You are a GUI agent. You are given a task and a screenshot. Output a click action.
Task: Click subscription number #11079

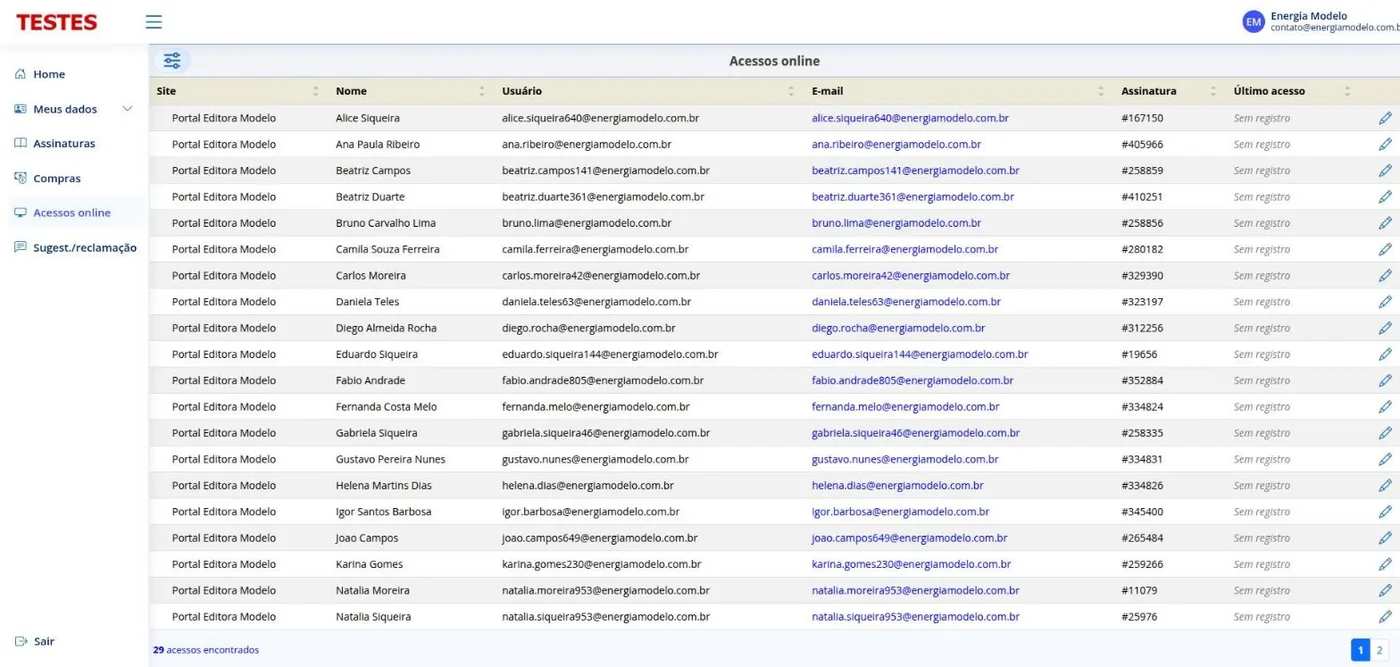(x=1139, y=590)
